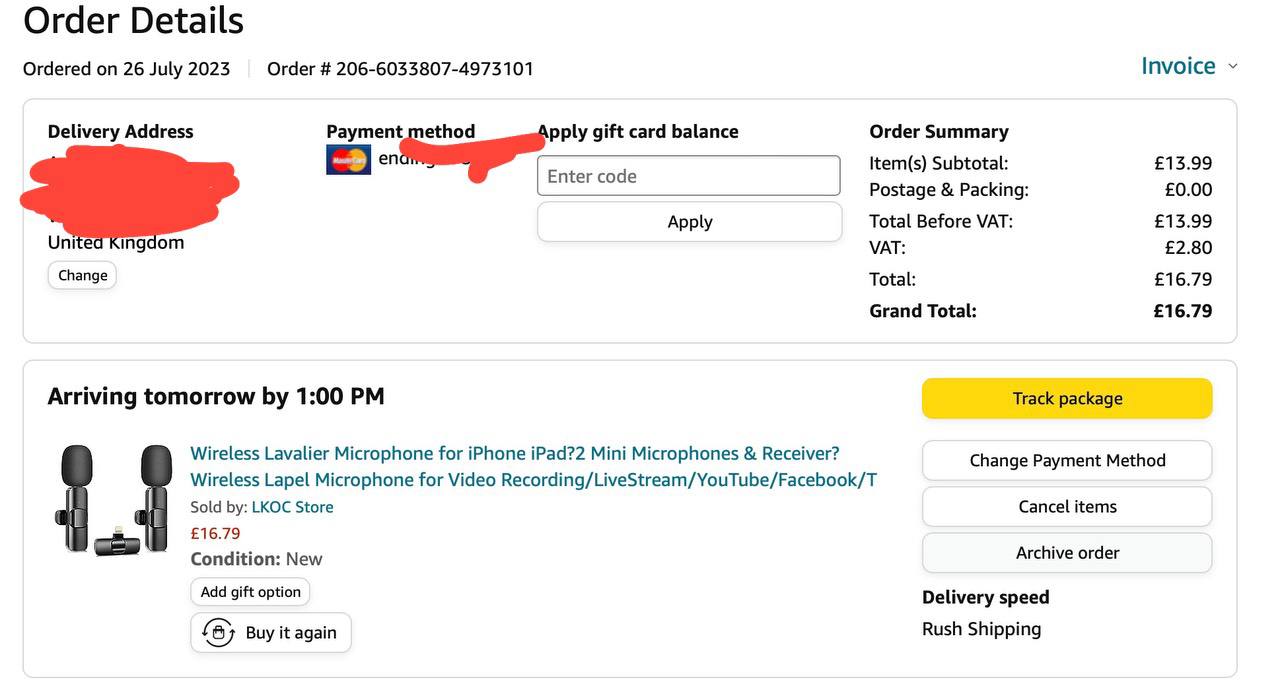The image size is (1280, 686).
Task: Open the Invoice link
Action: (1178, 66)
